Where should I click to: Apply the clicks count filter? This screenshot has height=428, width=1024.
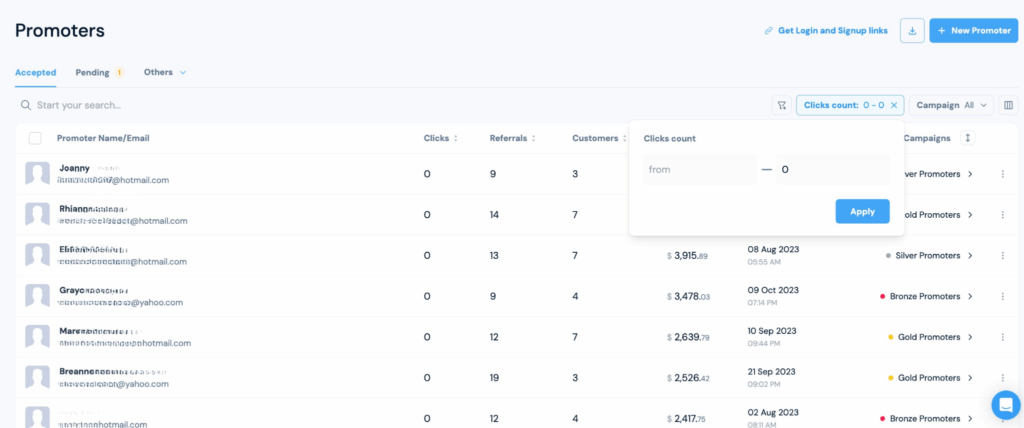[x=862, y=212]
